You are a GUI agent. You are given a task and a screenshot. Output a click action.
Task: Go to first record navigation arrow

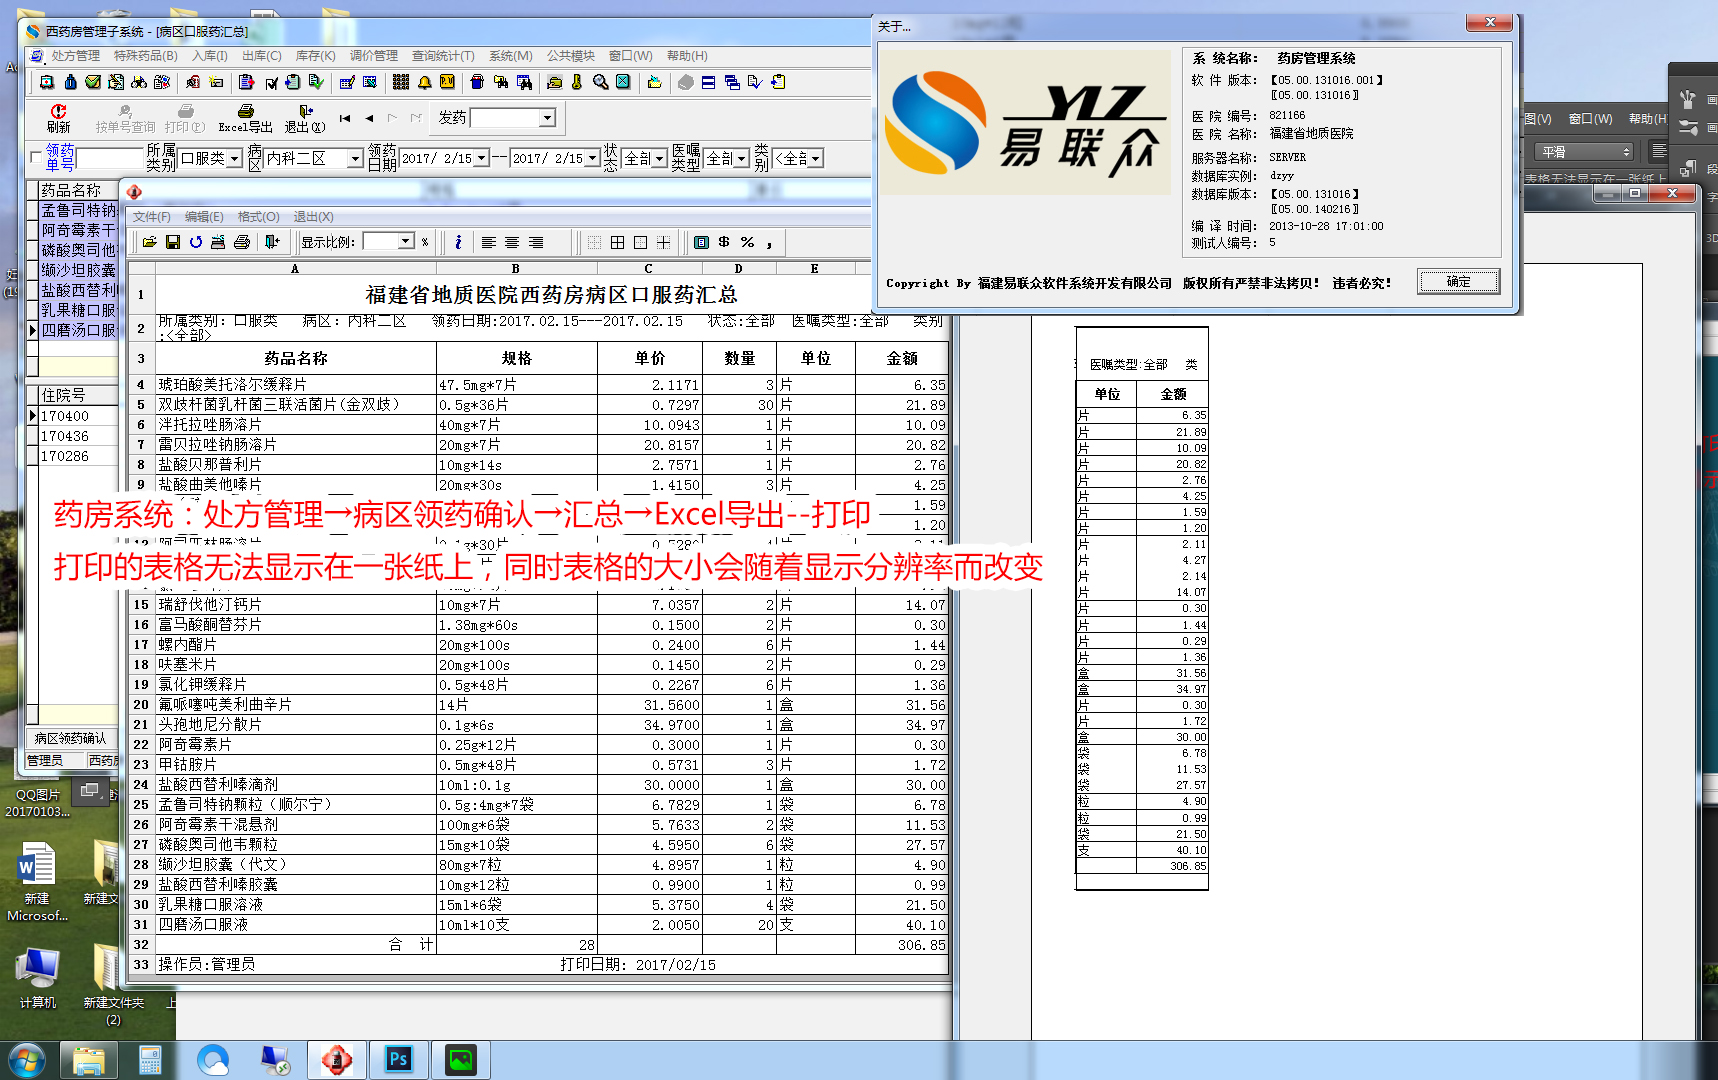pyautogui.click(x=345, y=118)
